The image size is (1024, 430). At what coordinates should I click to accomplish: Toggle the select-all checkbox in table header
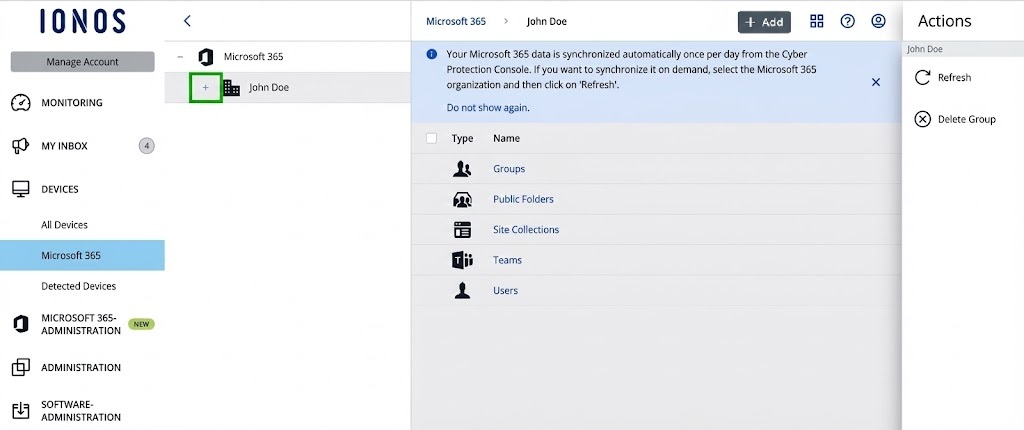[431, 139]
